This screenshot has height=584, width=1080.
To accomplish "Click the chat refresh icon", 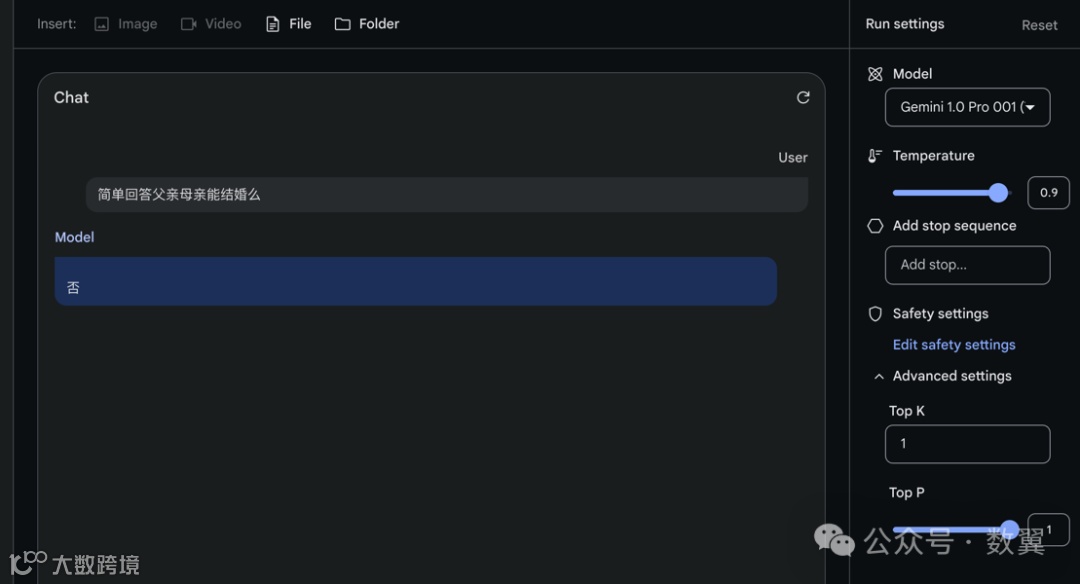I will [803, 97].
